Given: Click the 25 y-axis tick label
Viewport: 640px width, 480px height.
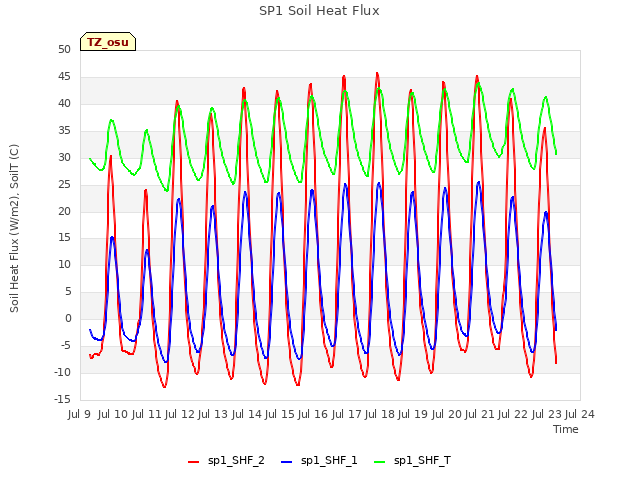Looking at the screenshot, I should (64, 184).
